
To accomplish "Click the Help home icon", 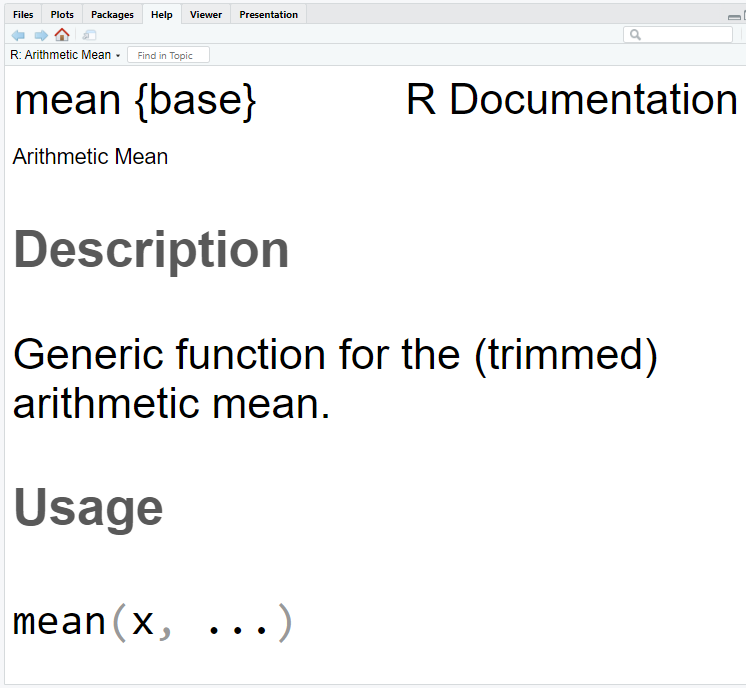I will [x=62, y=35].
